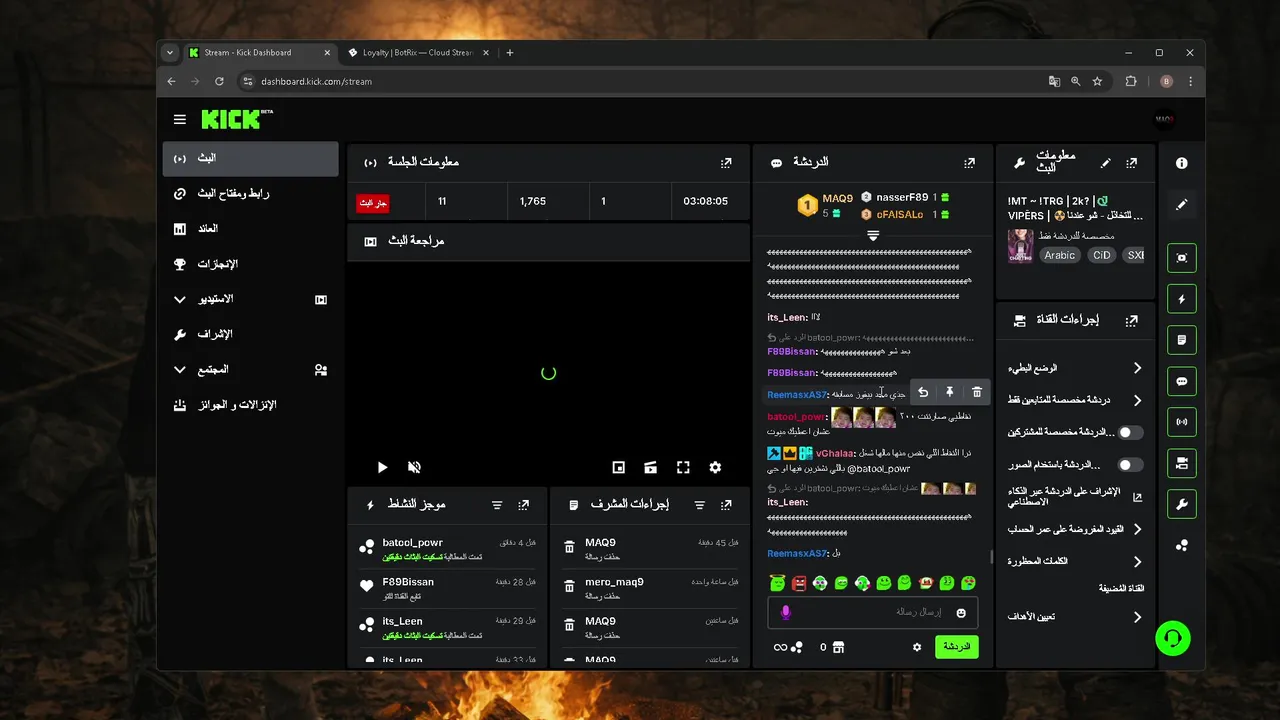Viewport: 1280px width, 720px height.
Task: Toggle the wrench widget in right sidebar
Action: 1182,504
